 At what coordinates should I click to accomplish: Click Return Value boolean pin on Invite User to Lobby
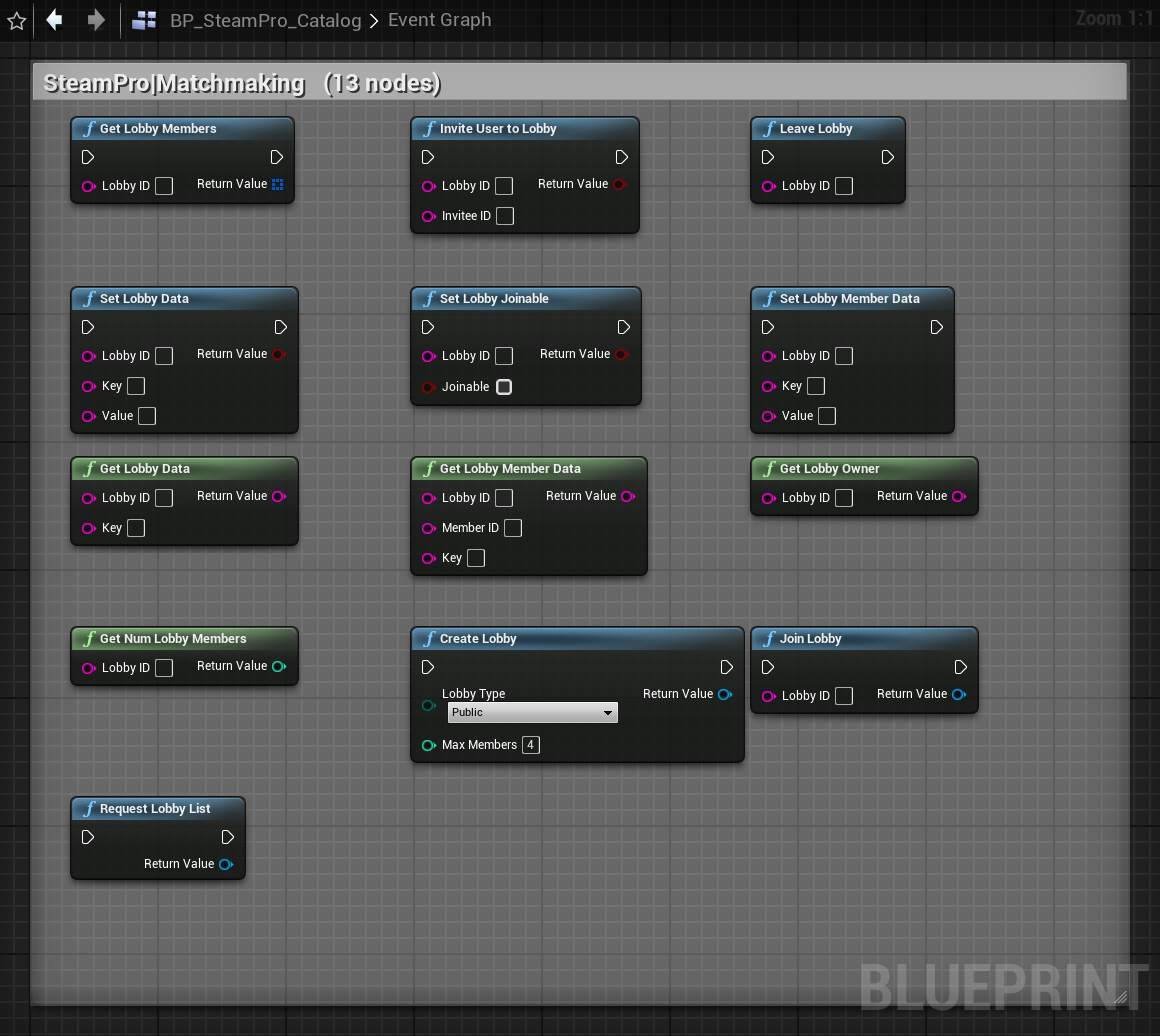(x=620, y=184)
